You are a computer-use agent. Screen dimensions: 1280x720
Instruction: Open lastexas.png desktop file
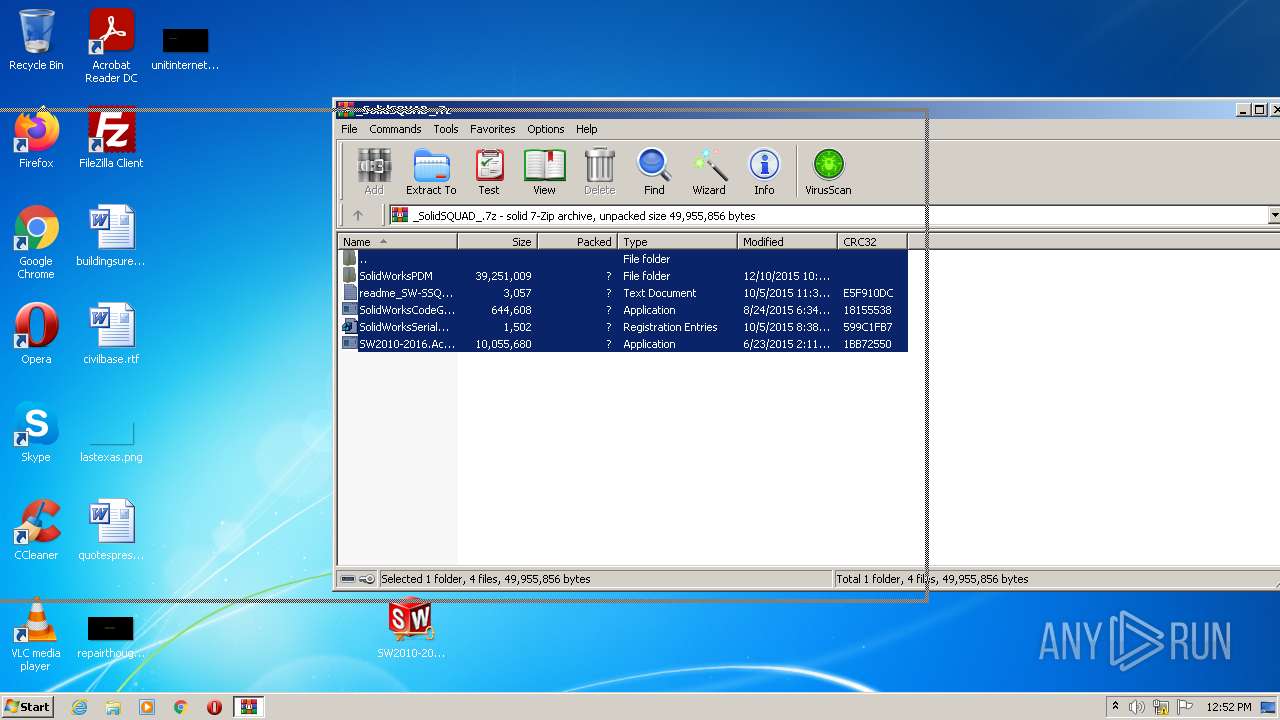[x=111, y=439]
